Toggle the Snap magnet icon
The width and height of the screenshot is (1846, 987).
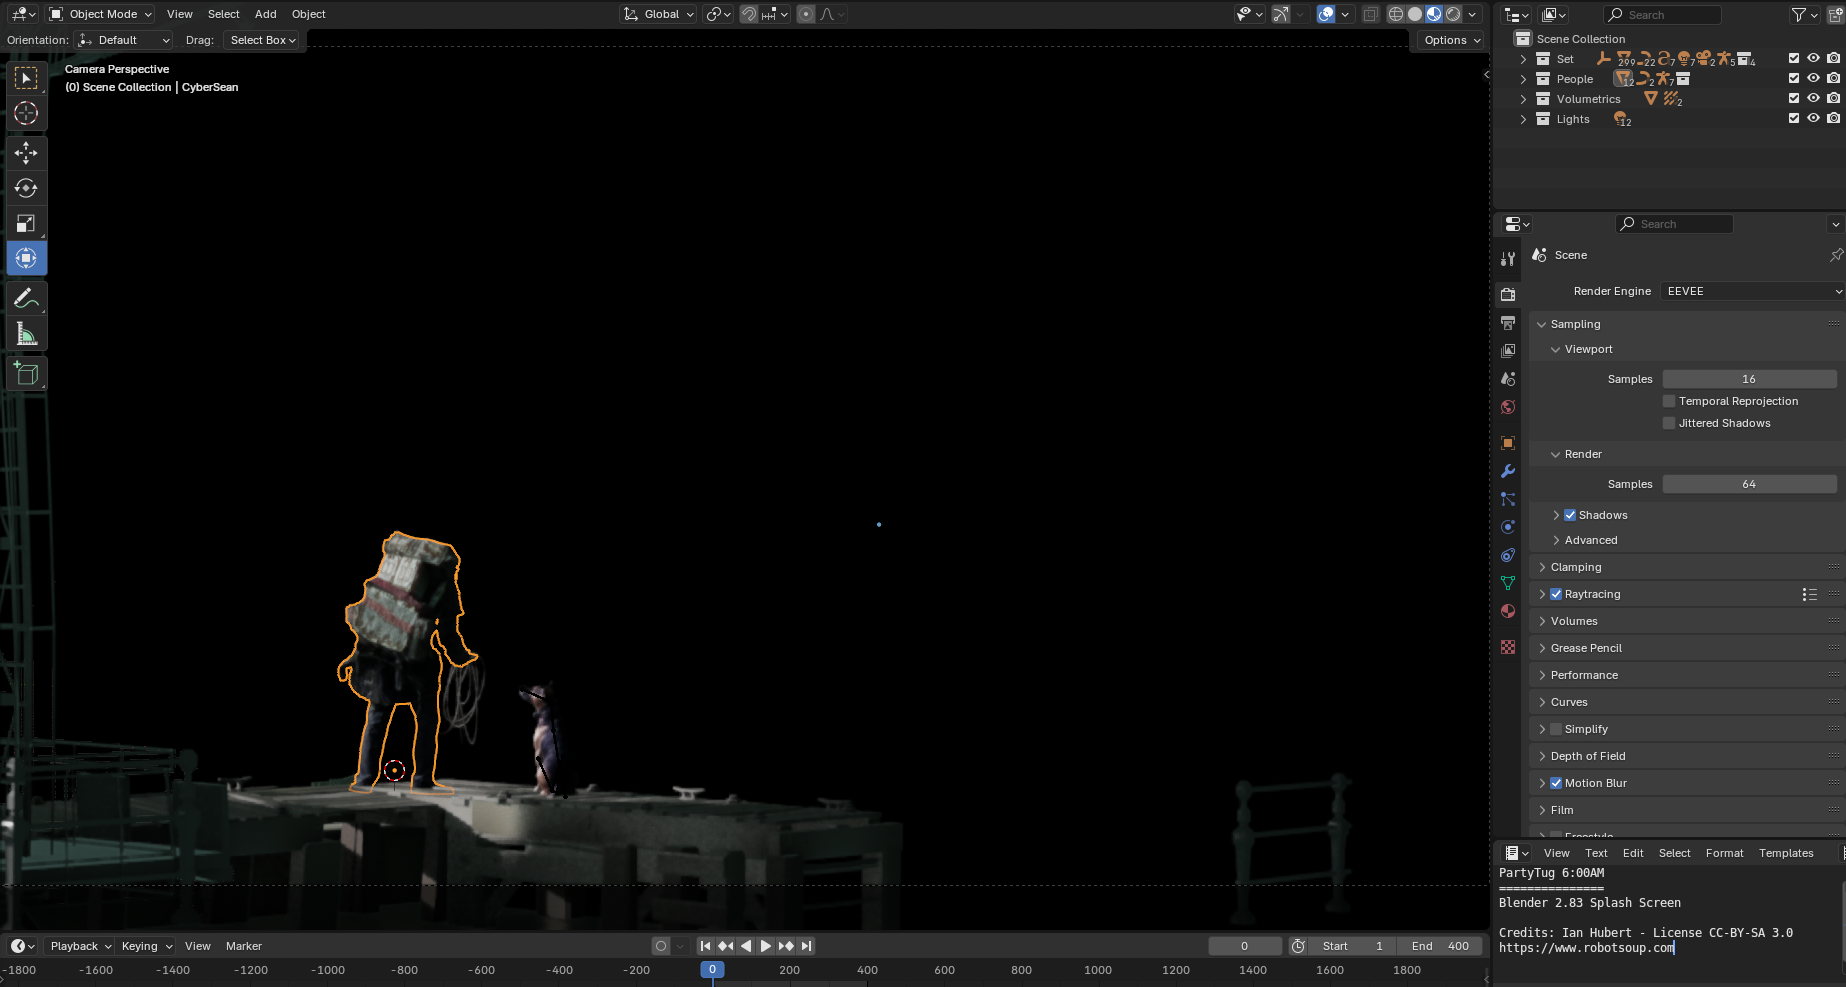(x=748, y=14)
